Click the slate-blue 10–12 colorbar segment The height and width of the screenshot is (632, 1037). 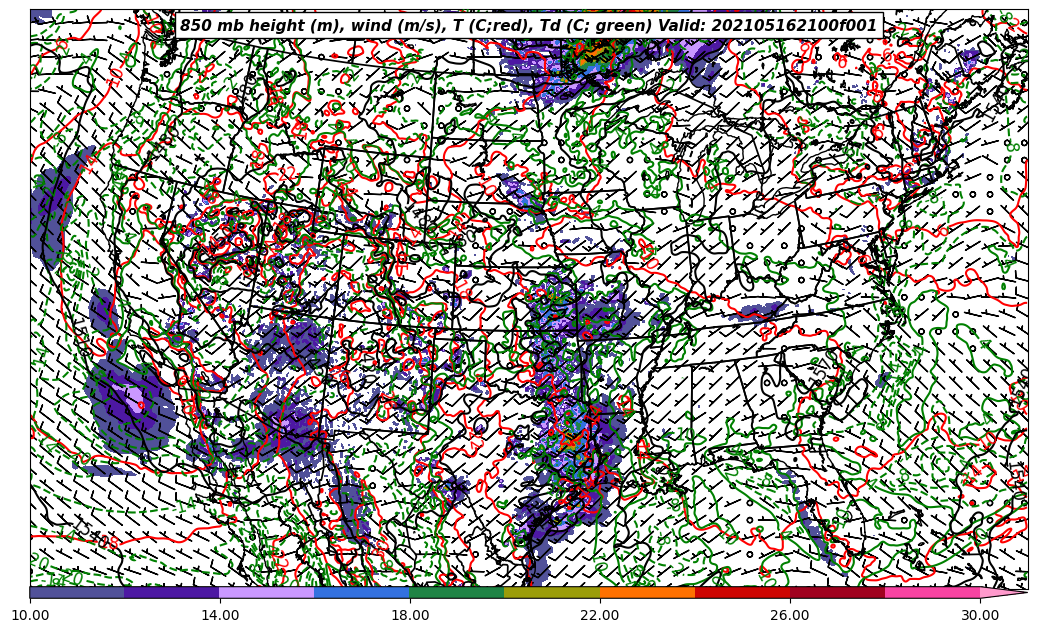coord(77,592)
